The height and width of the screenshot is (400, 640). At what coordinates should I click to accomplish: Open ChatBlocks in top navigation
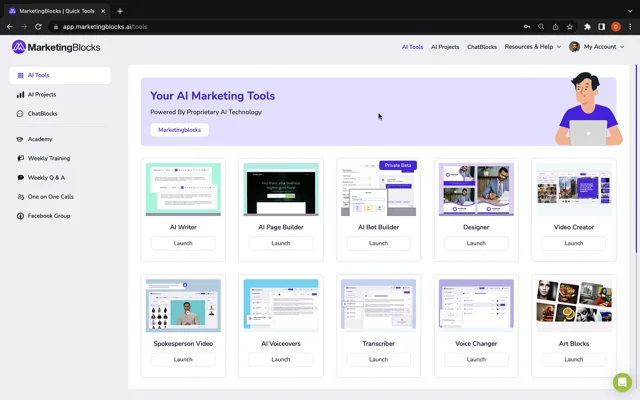click(x=482, y=47)
